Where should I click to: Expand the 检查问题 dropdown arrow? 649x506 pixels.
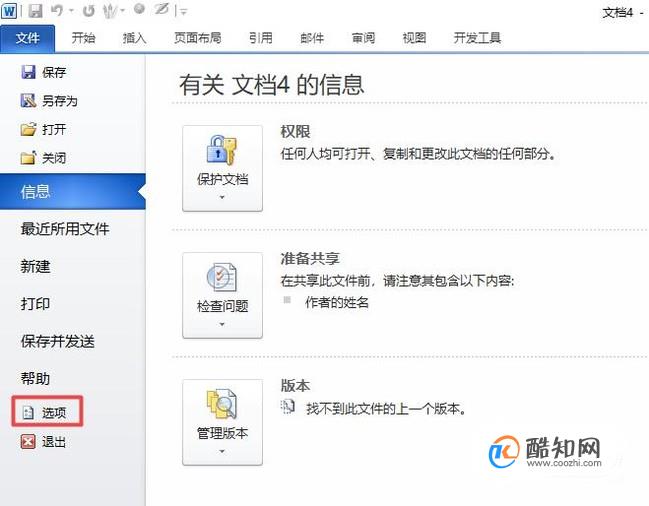coord(222,324)
